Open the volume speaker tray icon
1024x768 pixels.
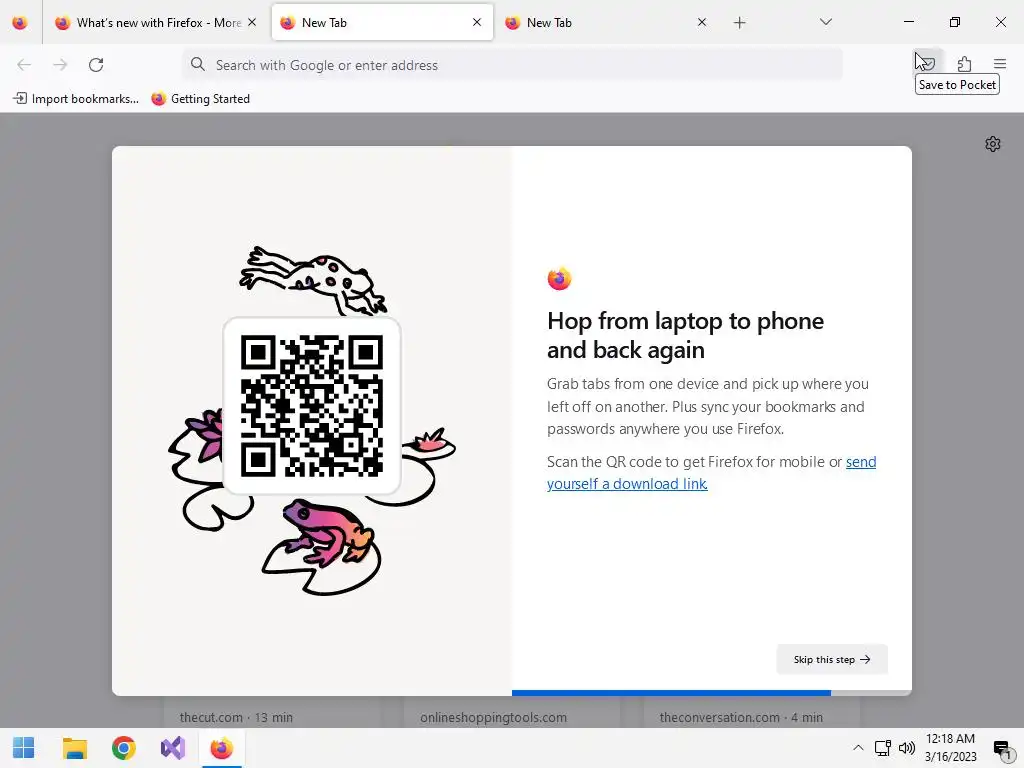coord(906,748)
